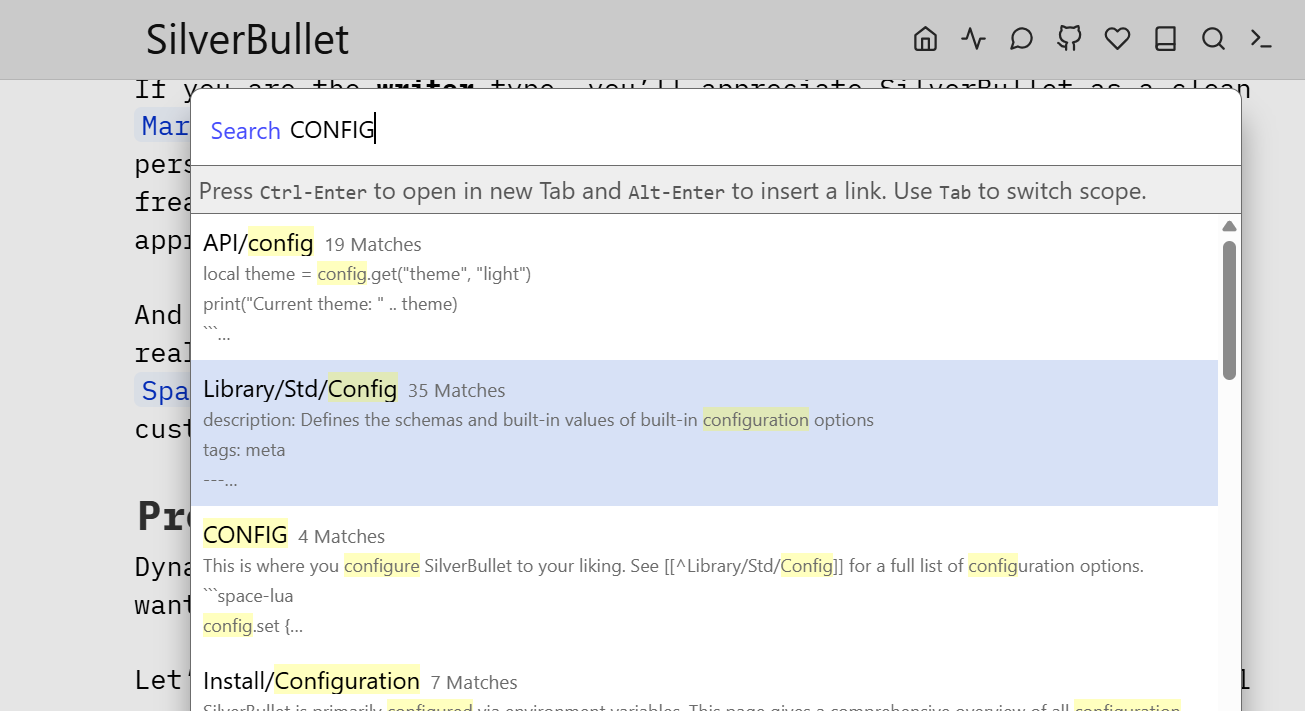Open the terminal command icon
This screenshot has height=711, width=1305.
coord(1261,39)
